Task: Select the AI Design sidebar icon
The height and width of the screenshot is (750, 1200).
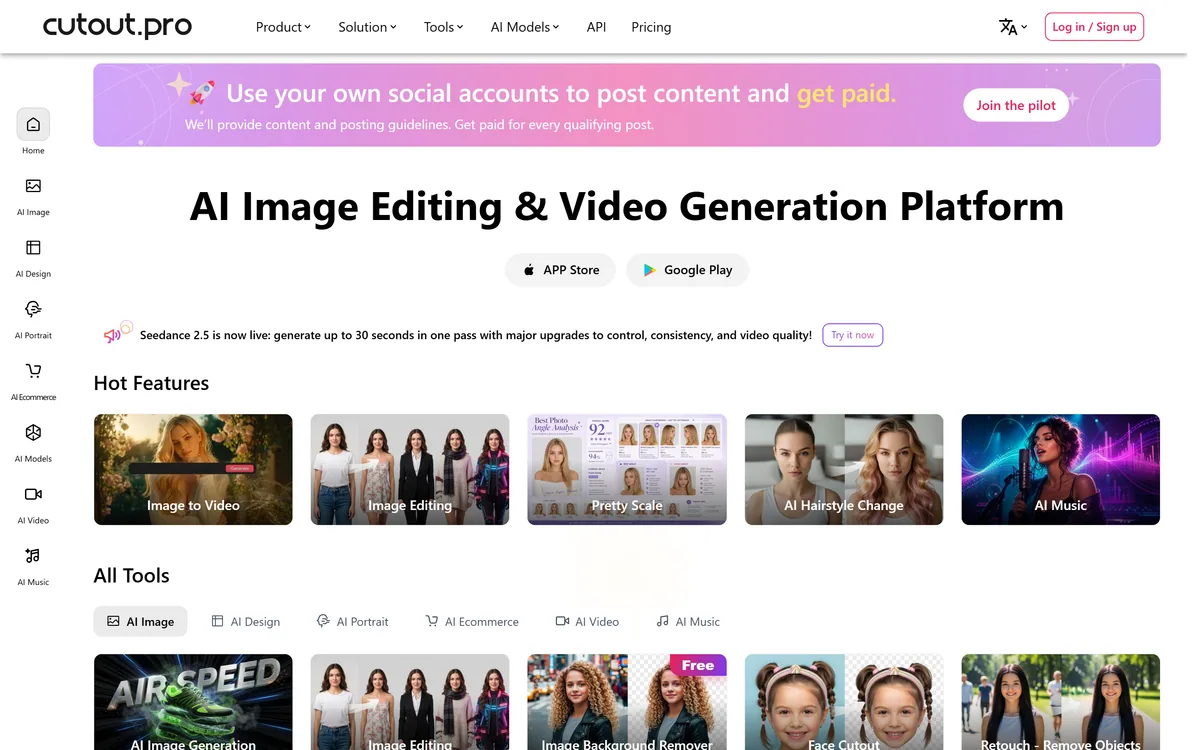Action: [x=33, y=248]
